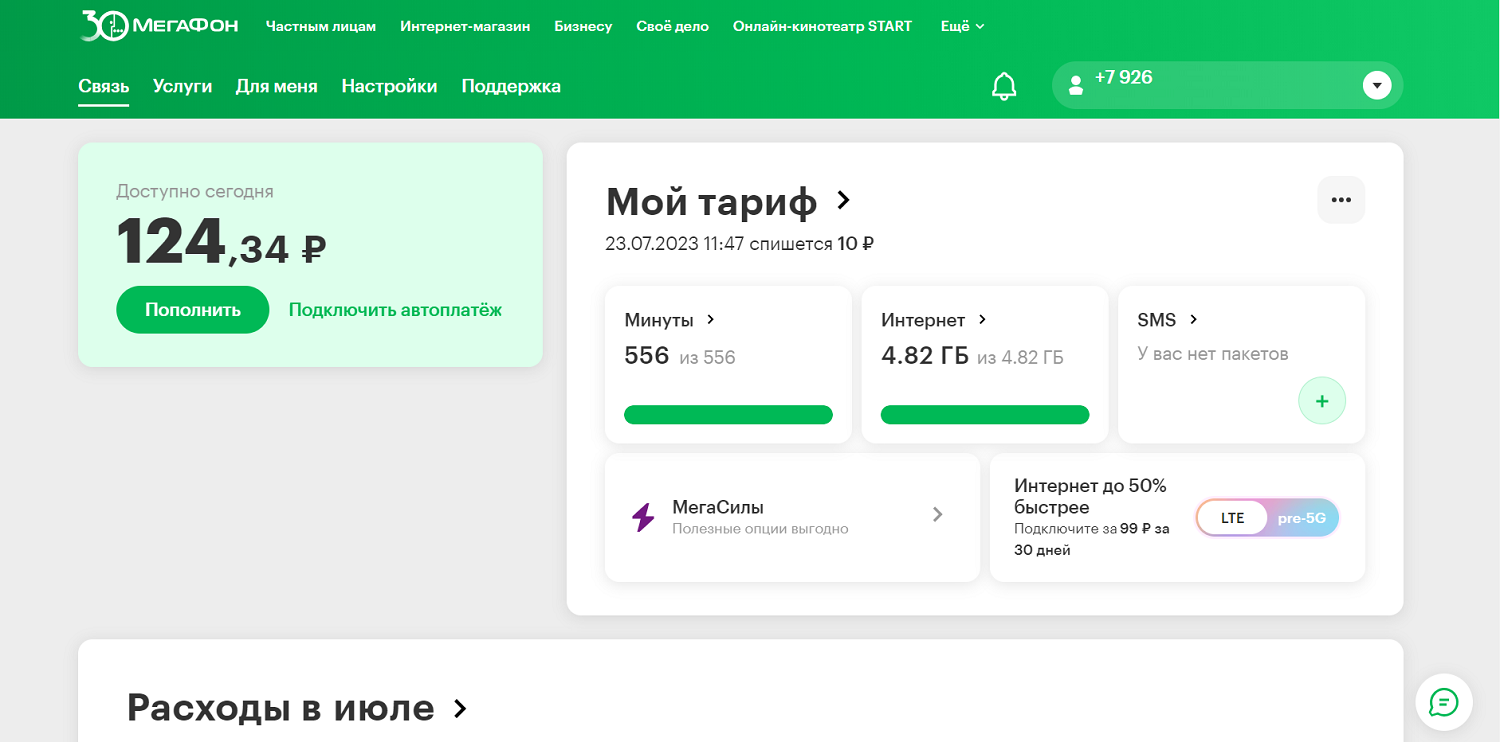Click the Мой тариф heading
Screen dimensions: 1500x742
(711, 202)
